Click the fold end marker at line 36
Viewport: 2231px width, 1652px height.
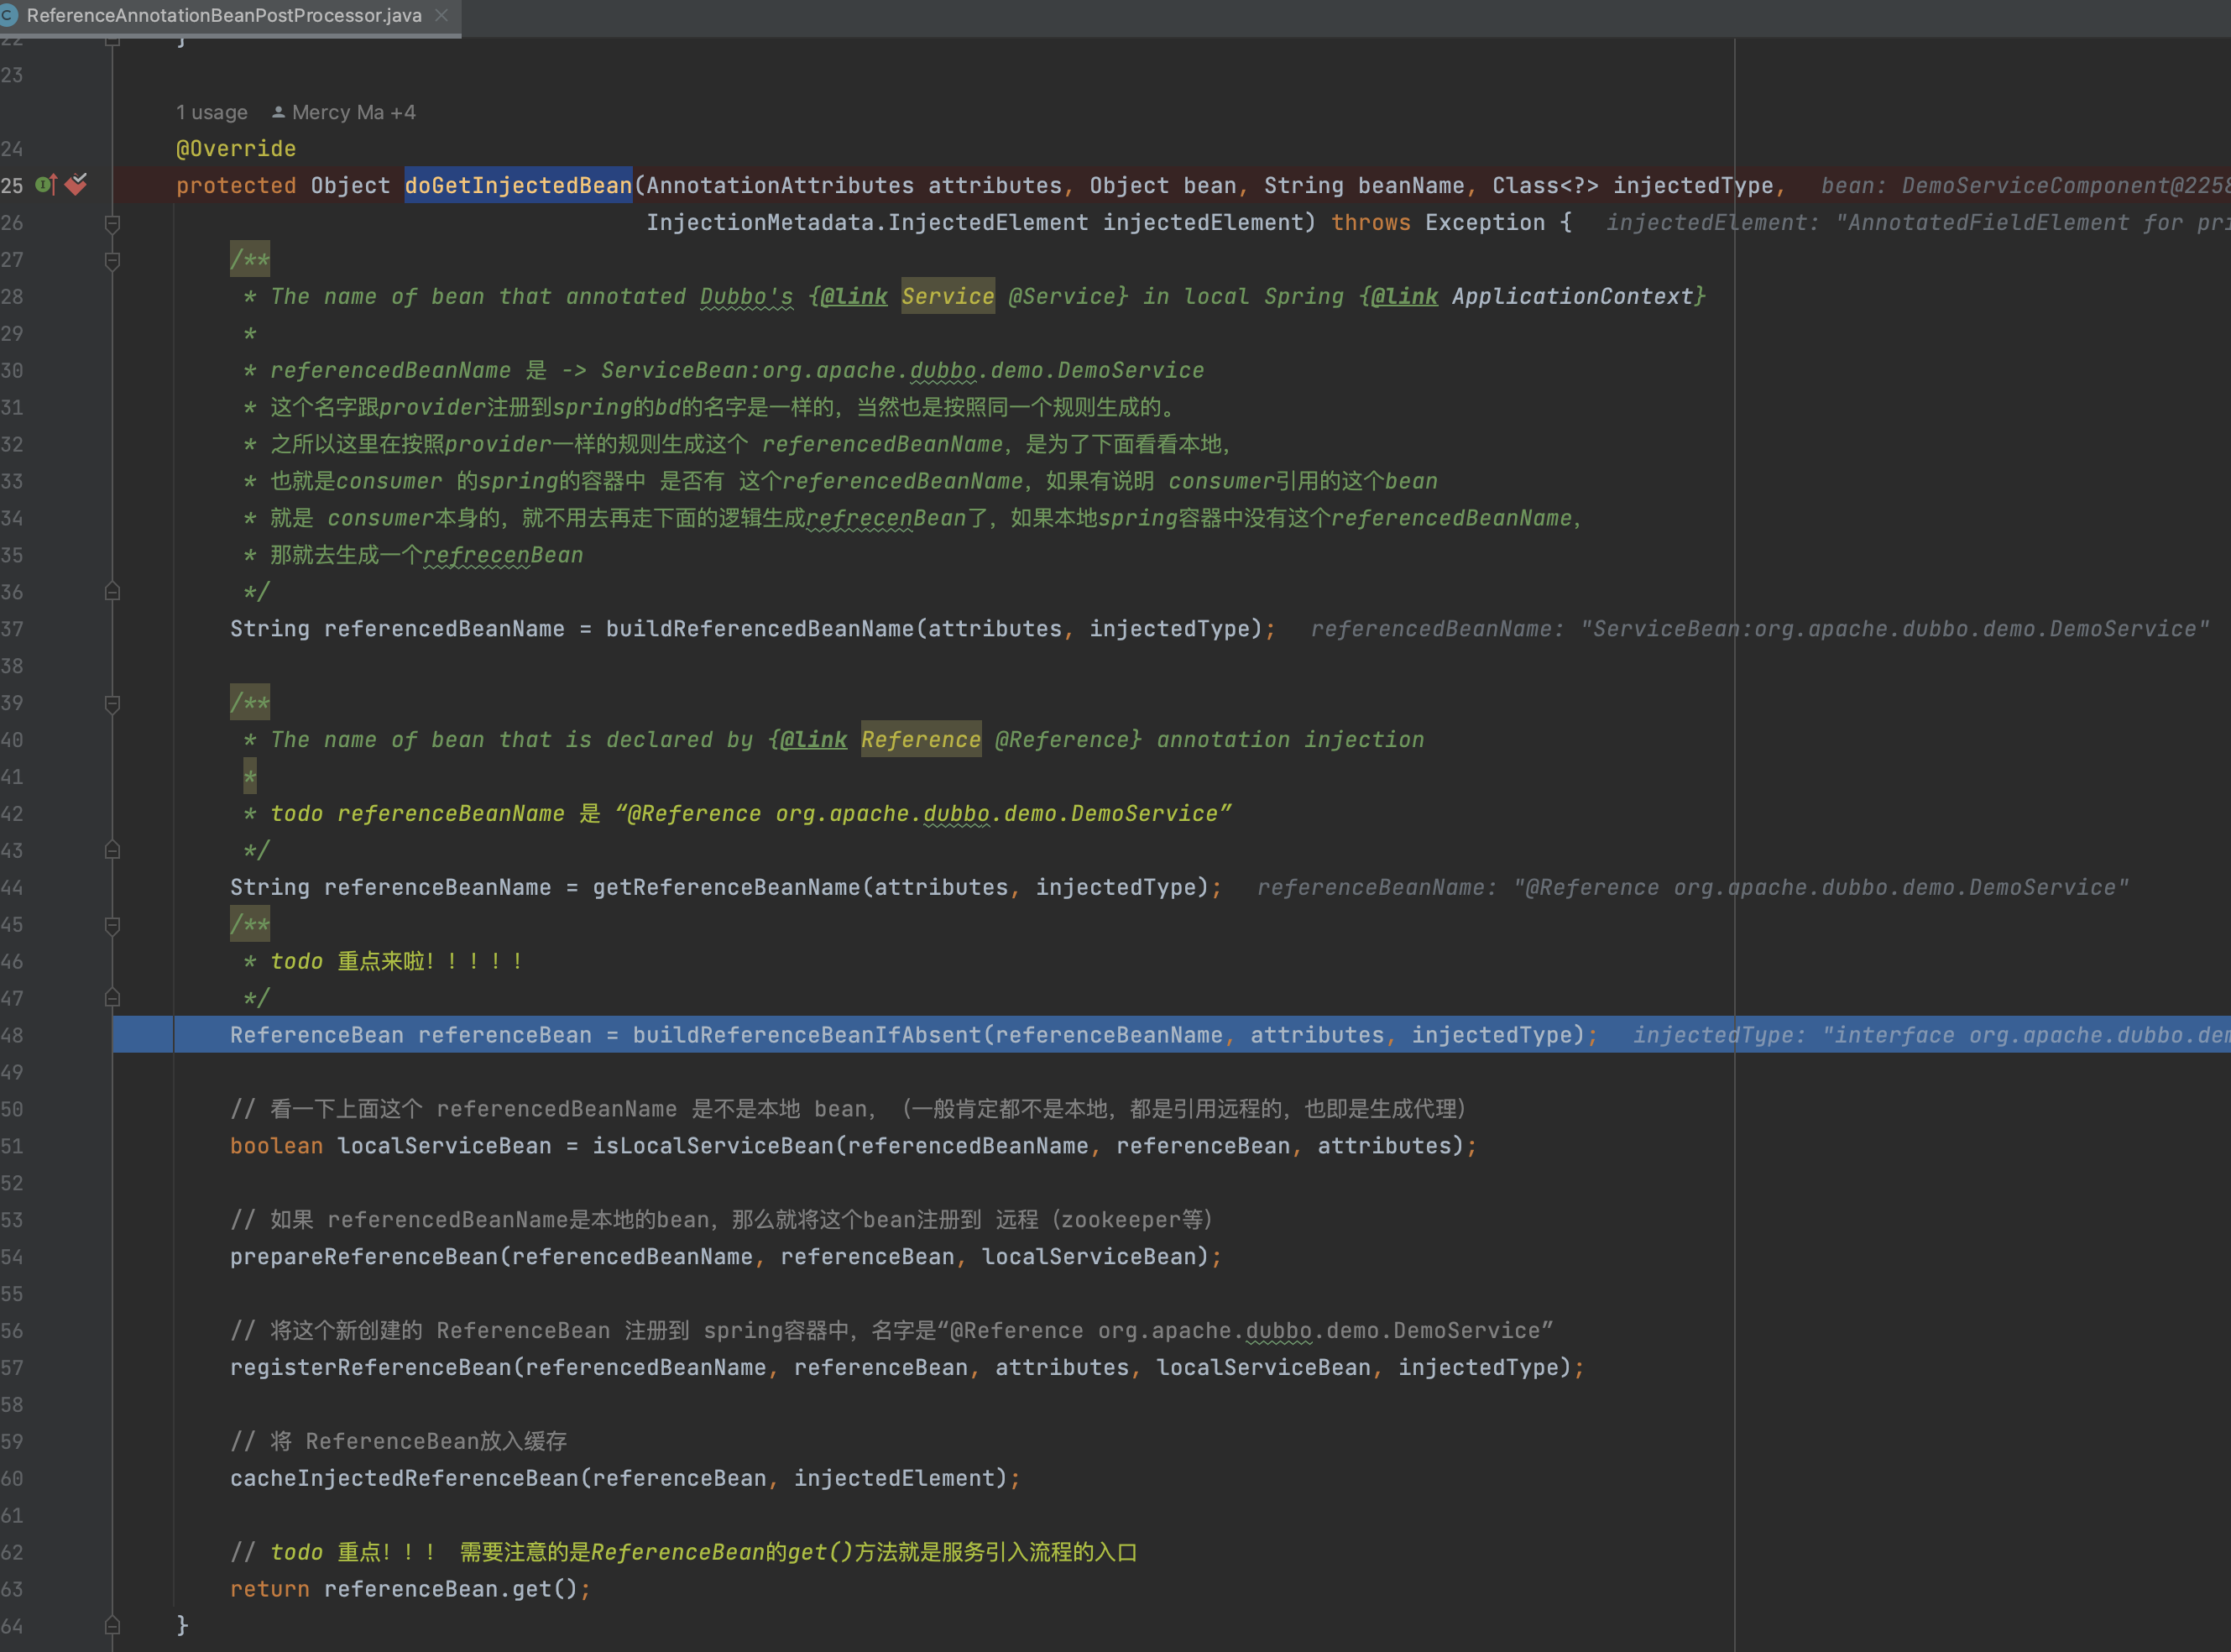(x=112, y=592)
